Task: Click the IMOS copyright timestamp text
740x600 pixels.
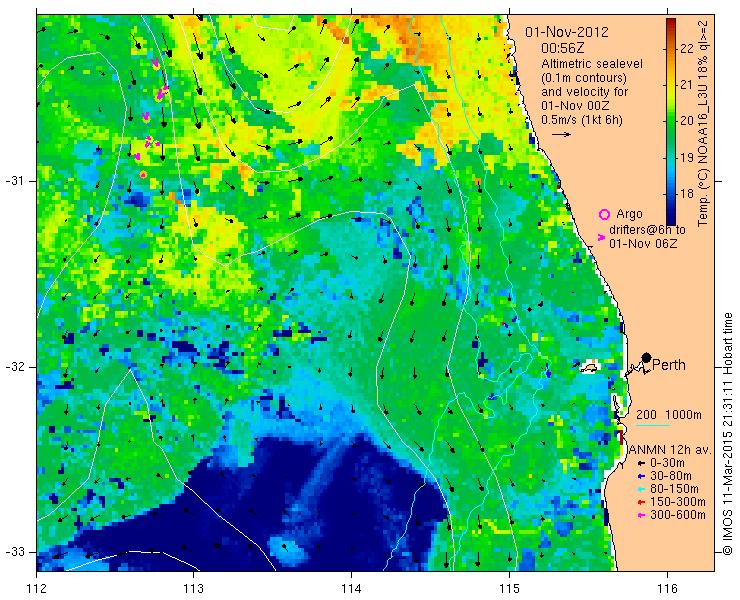Action: coord(727,434)
